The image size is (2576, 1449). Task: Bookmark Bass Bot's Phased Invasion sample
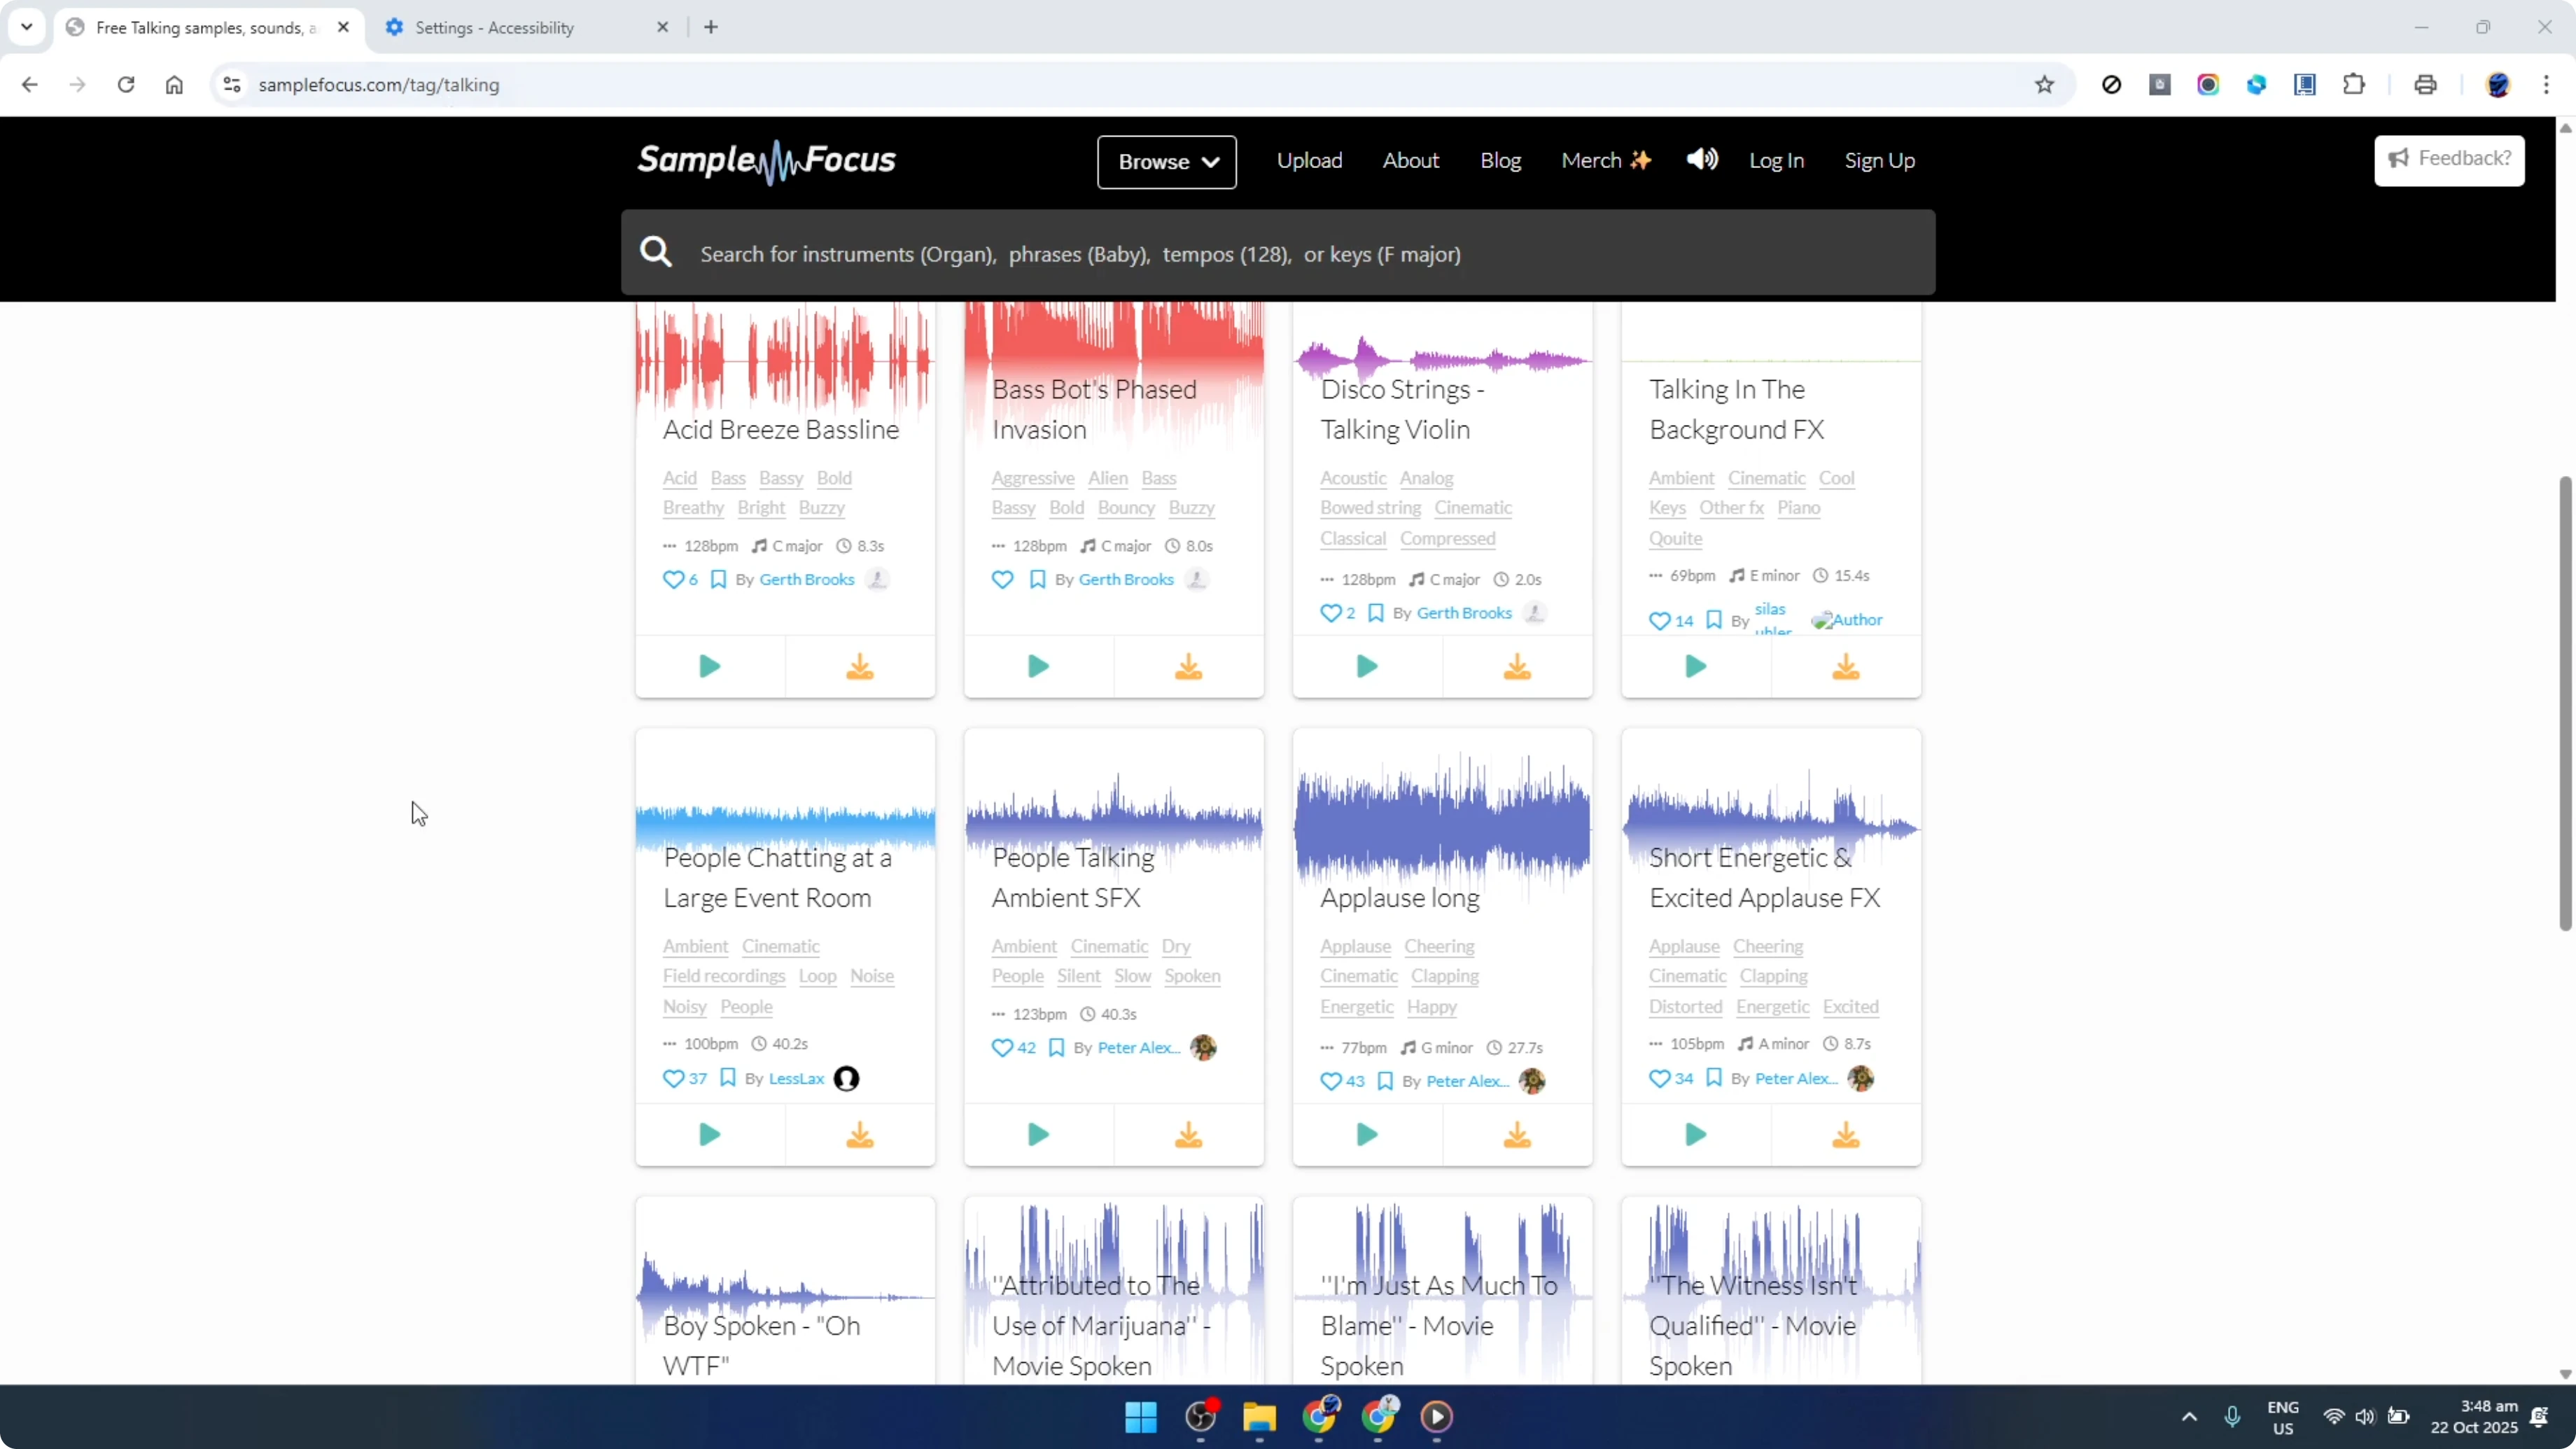tap(1037, 580)
